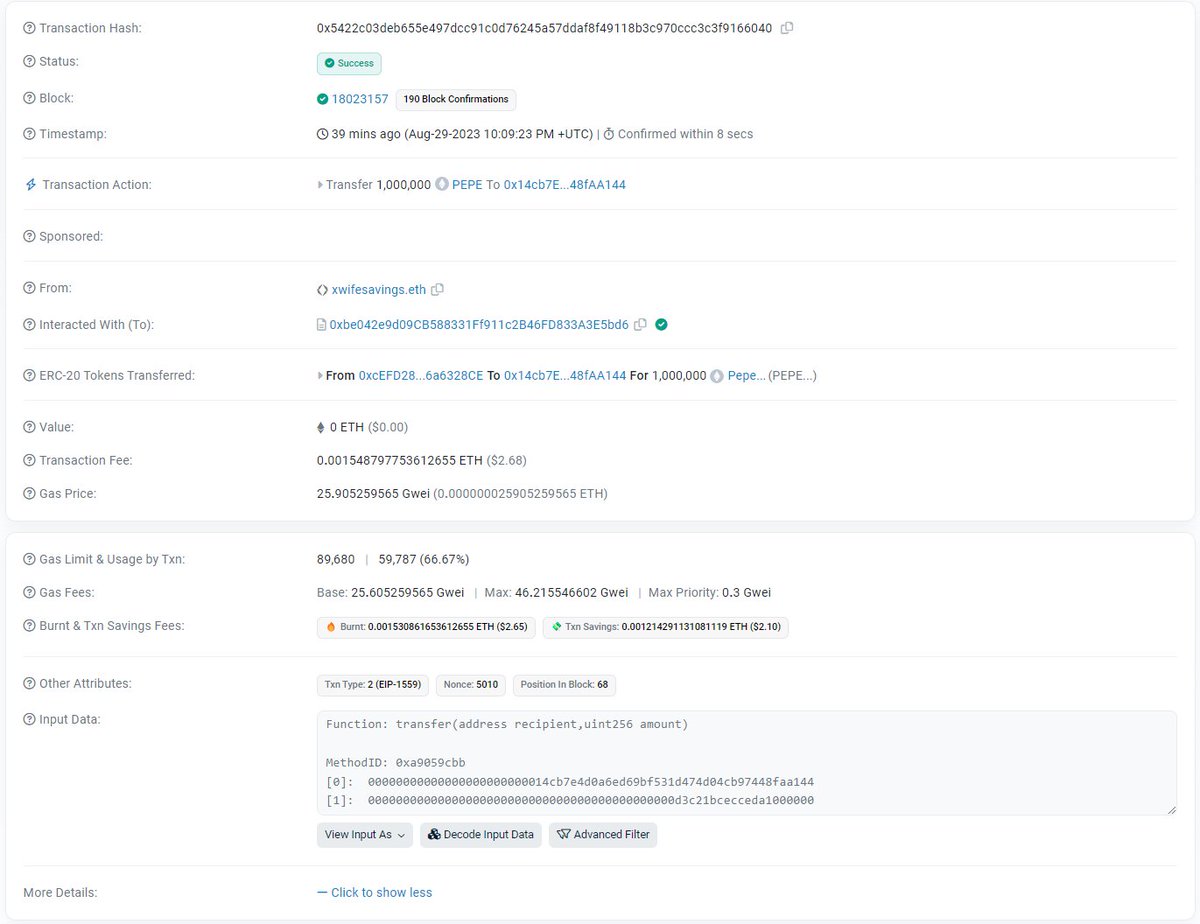The image size is (1200, 924).
Task: Click the MethodID 0xa9059cbb line
Action: click(396, 763)
